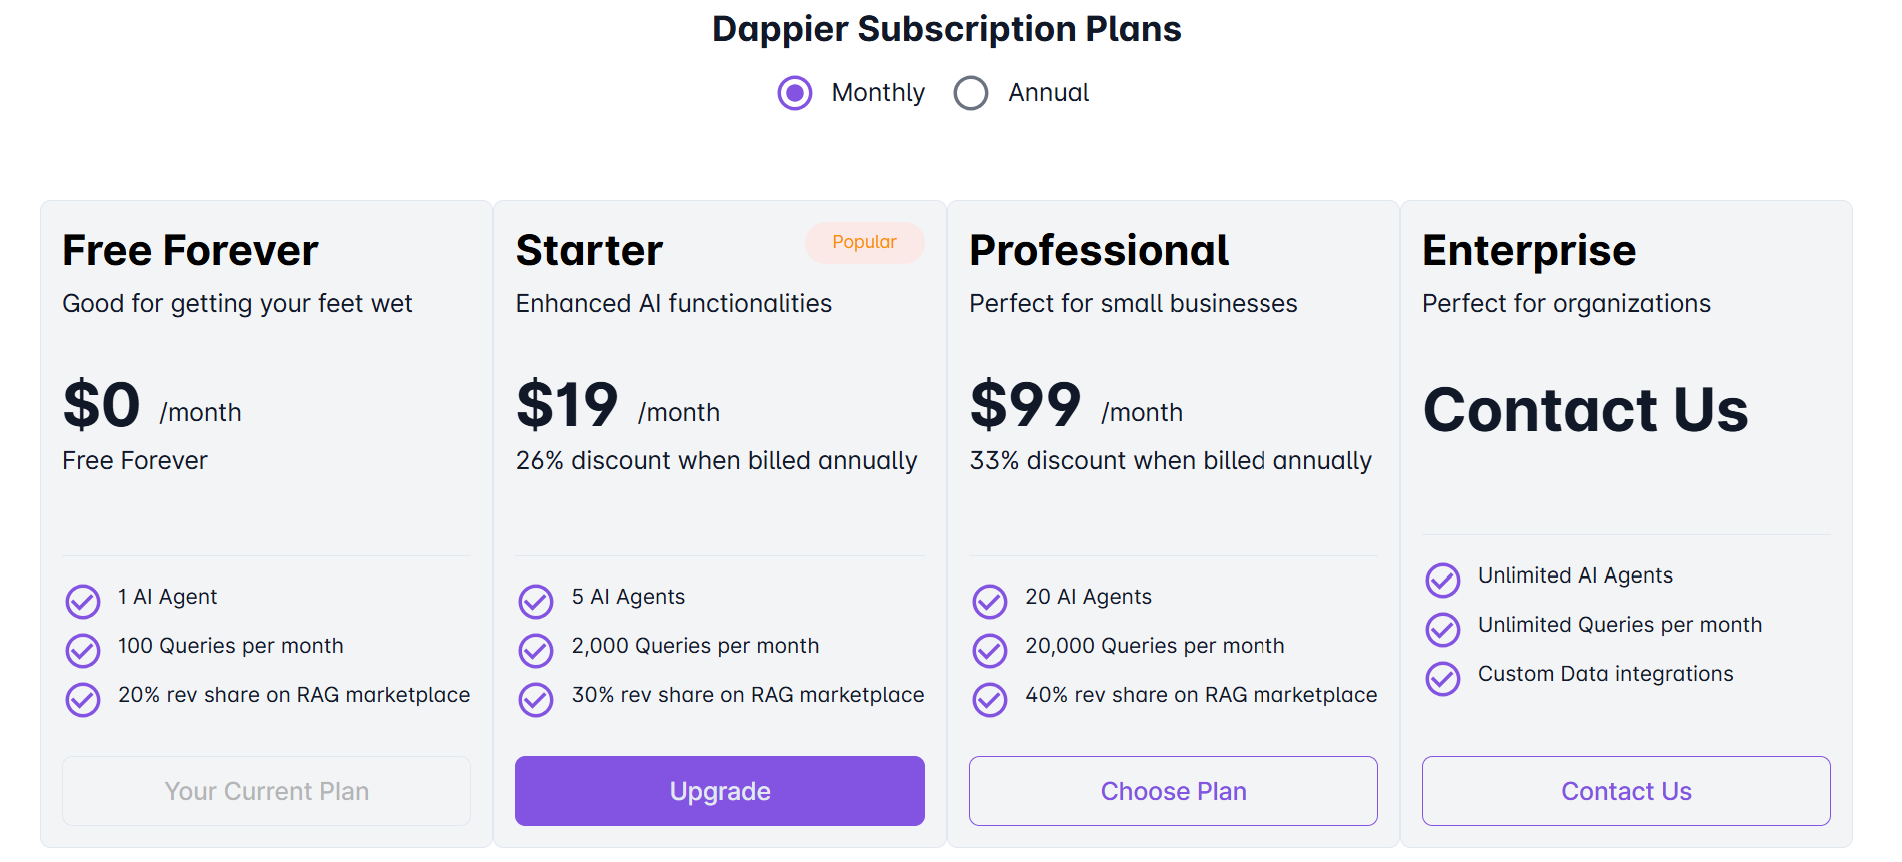Viewport: 1902px width, 862px height.
Task: Click the 'Popular' badge on the Starter plan
Action: (x=864, y=242)
